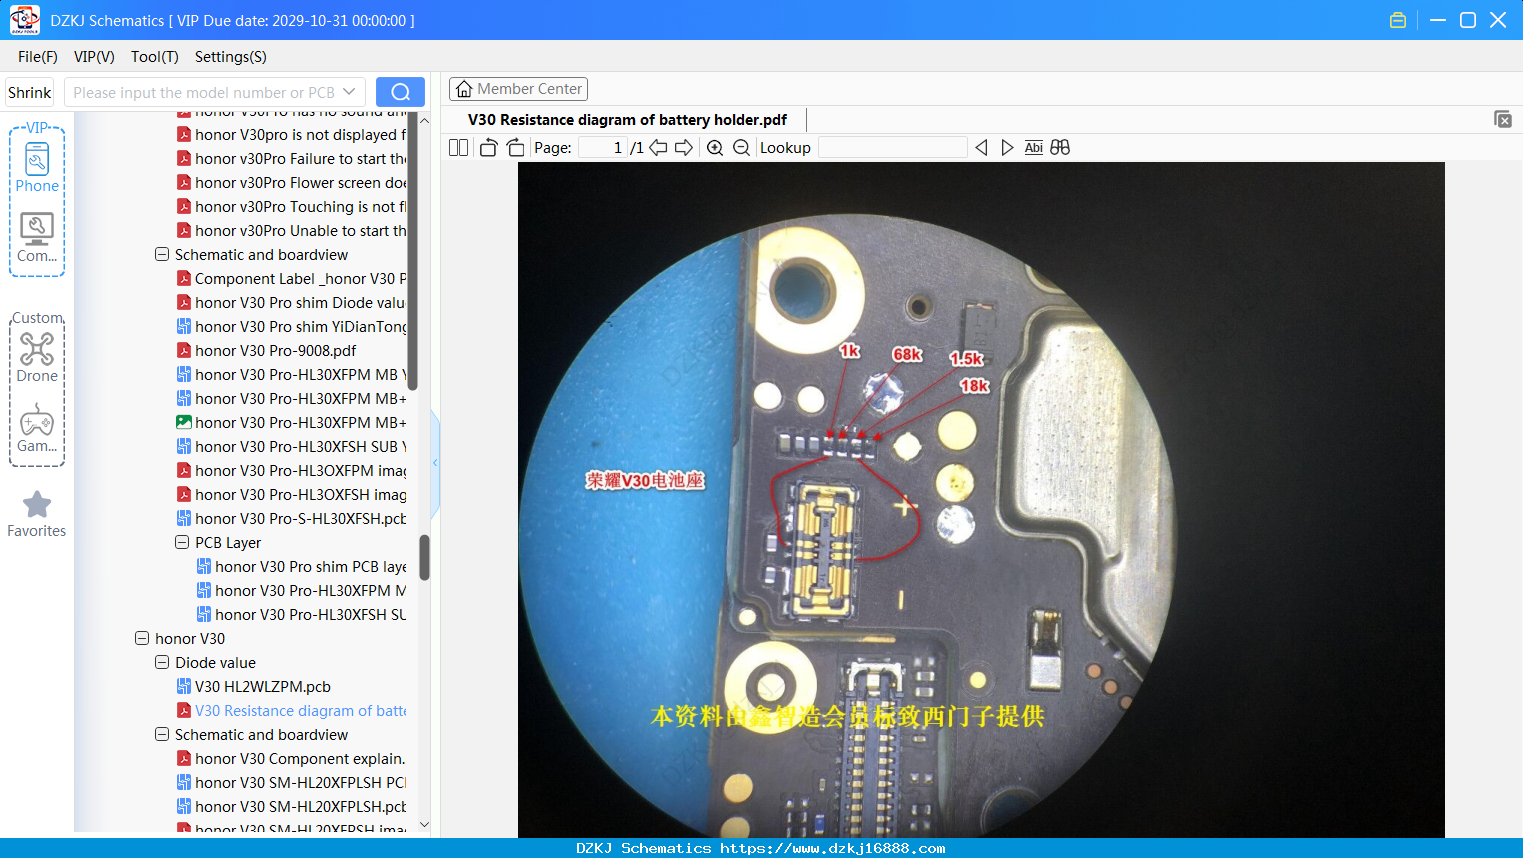Toggle the two-page split view icon
1523x858 pixels.
click(x=459, y=148)
